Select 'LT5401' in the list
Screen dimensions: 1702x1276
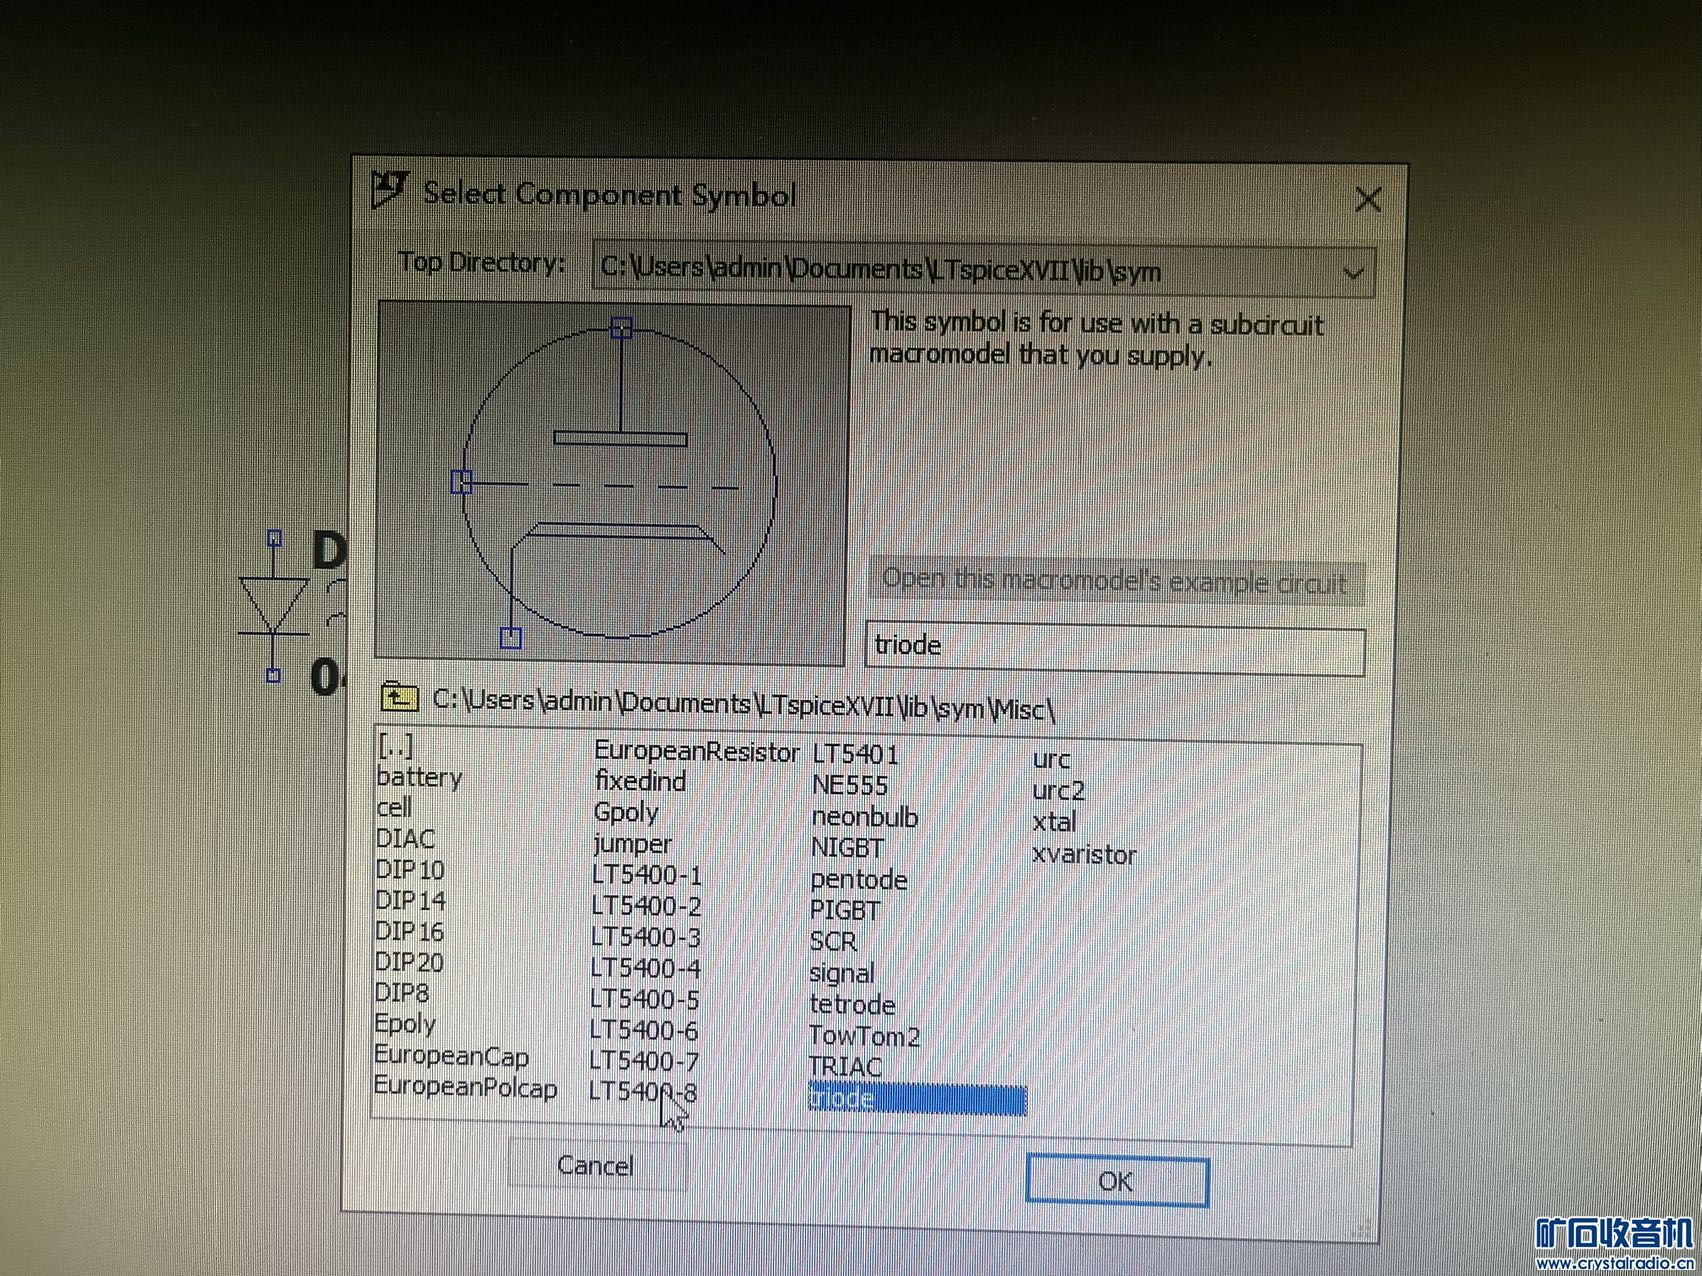click(855, 754)
